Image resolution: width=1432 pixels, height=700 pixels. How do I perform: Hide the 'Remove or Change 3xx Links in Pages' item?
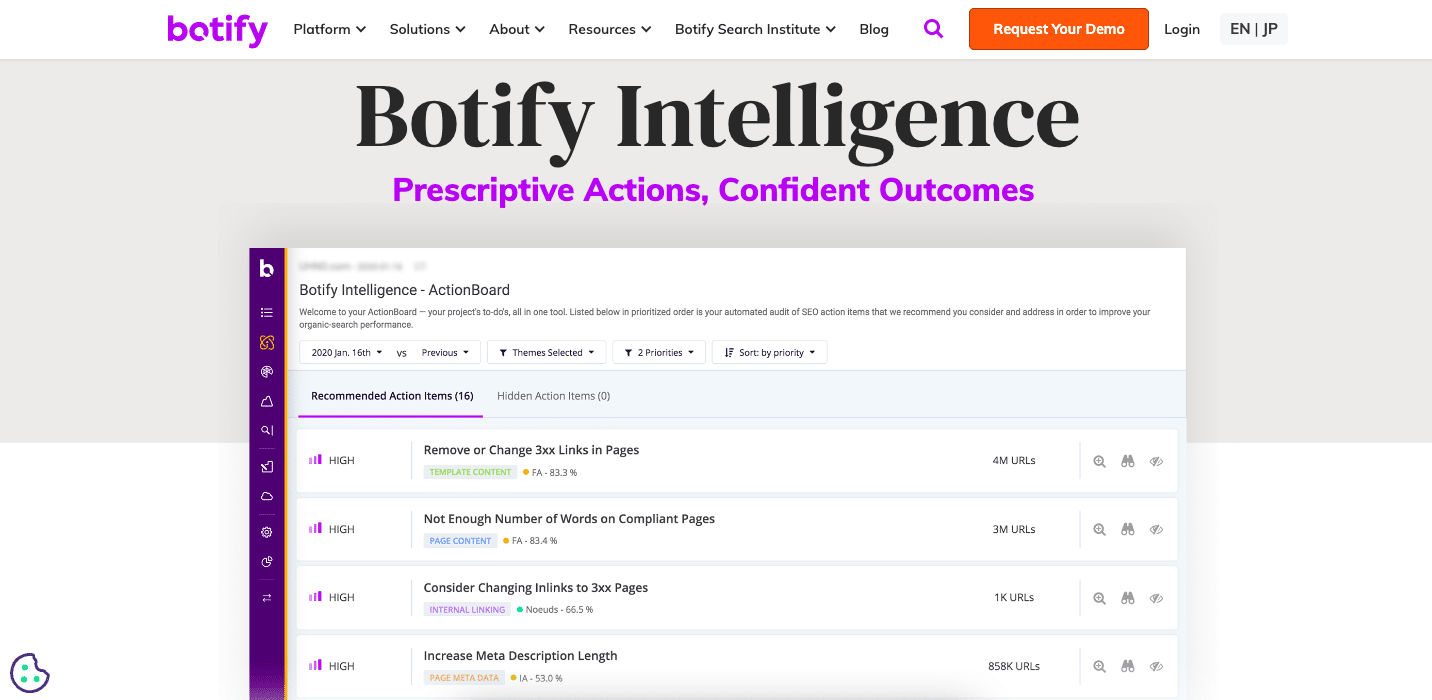click(1156, 461)
